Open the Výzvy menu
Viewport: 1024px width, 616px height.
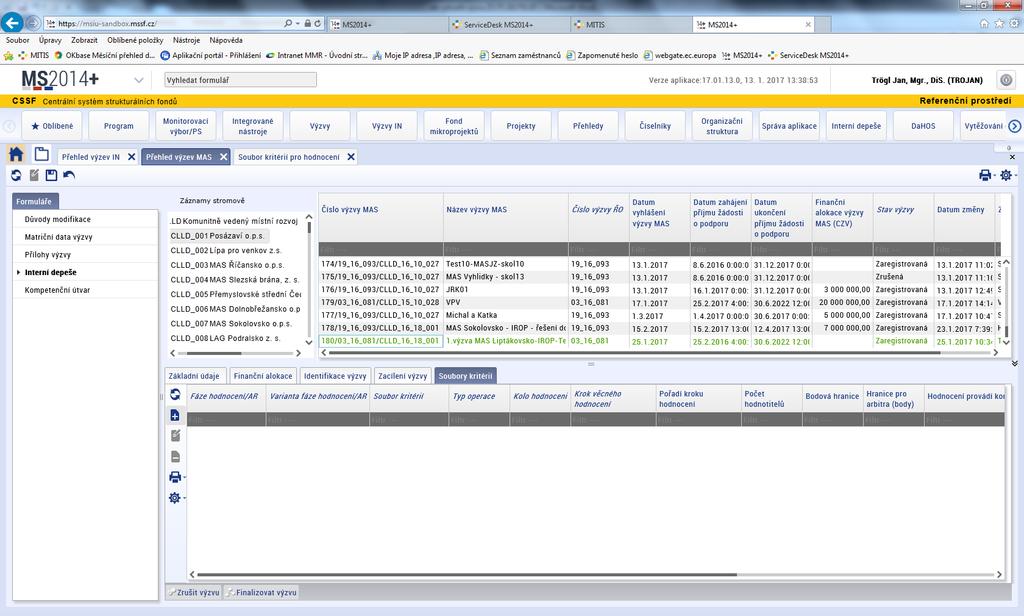coord(320,126)
